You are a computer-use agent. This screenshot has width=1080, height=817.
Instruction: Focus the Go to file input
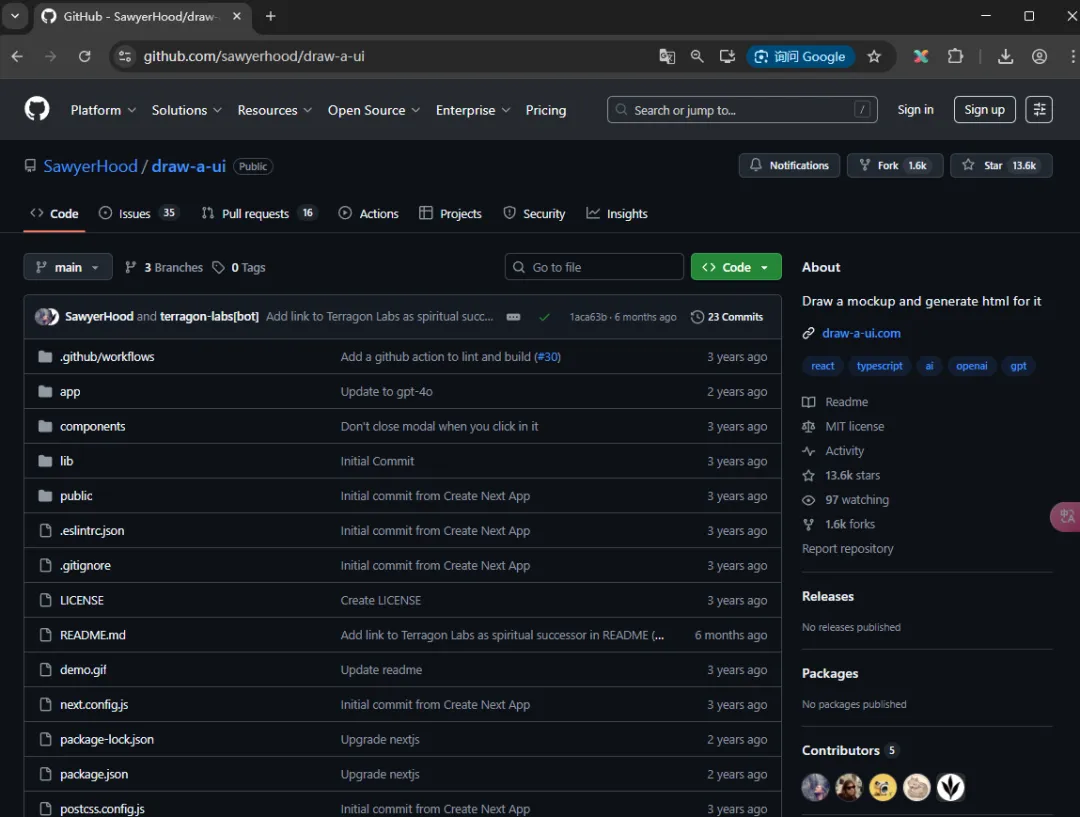coord(594,267)
